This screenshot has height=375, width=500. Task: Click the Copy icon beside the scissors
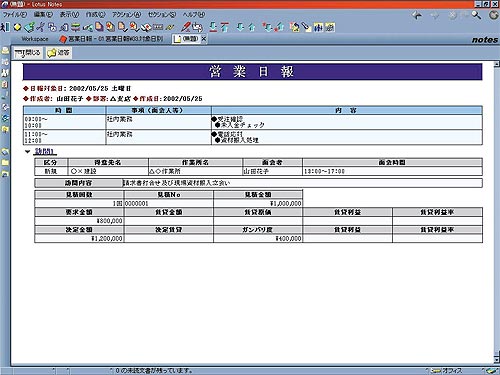click(52, 27)
